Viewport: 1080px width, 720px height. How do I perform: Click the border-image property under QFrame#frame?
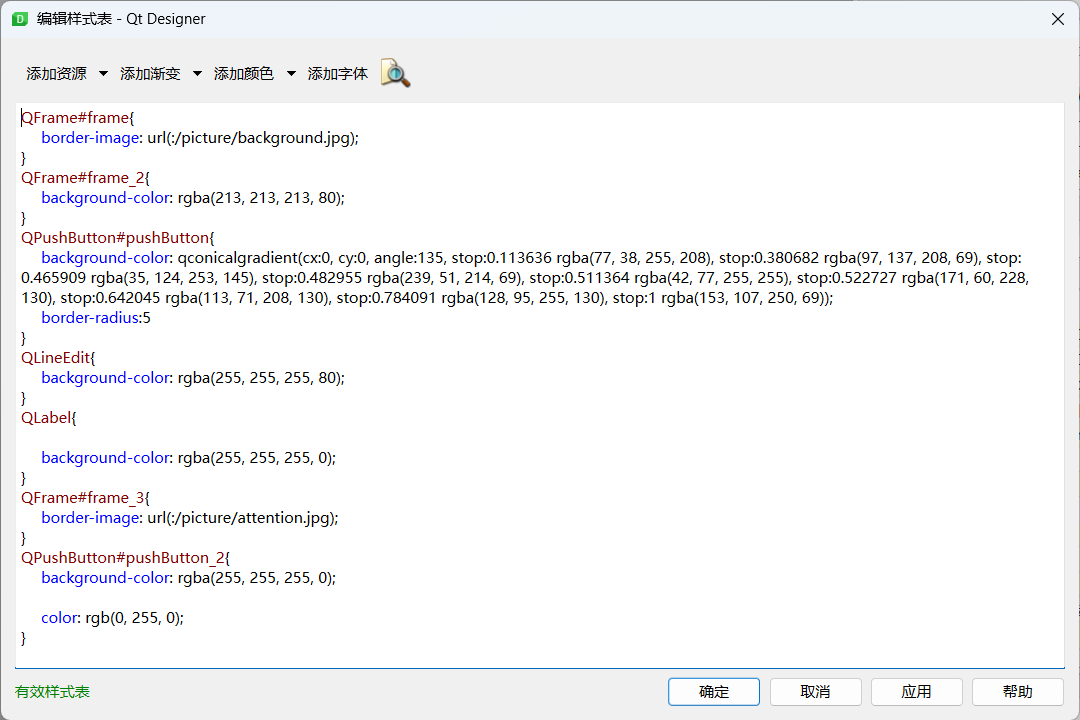(x=90, y=137)
